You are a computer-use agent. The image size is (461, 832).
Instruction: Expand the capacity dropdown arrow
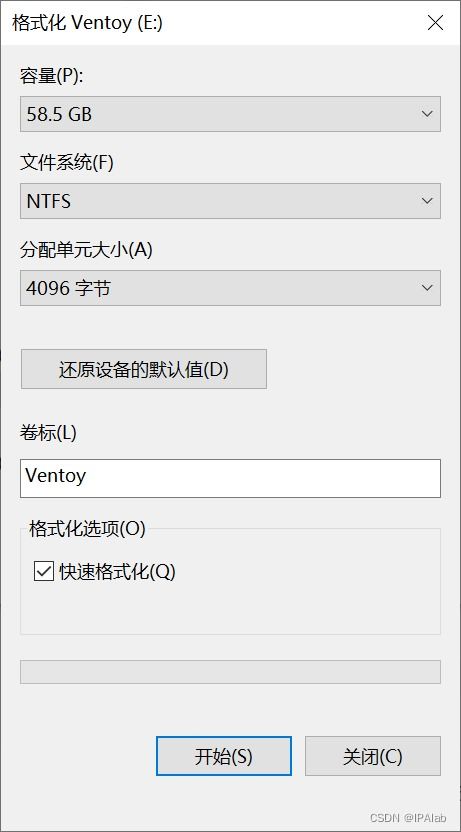[427, 114]
